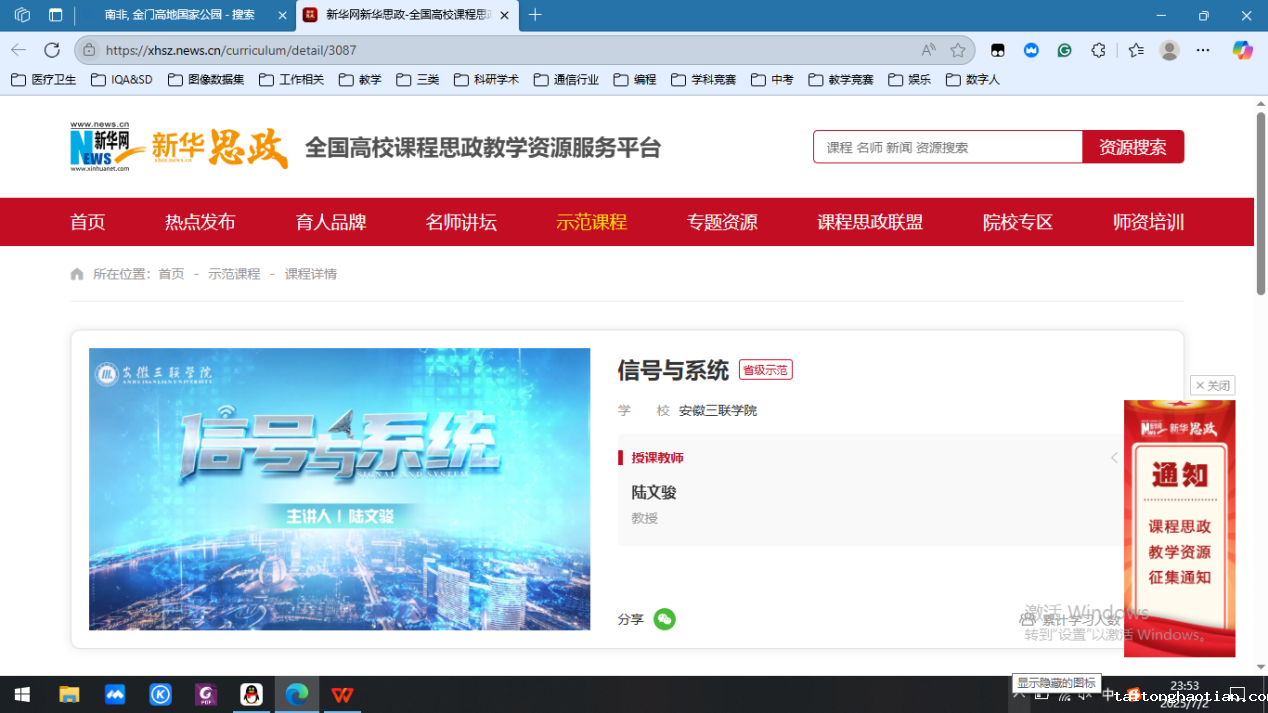Refresh the current page
Image resolution: width=1268 pixels, height=713 pixels.
tap(52, 50)
